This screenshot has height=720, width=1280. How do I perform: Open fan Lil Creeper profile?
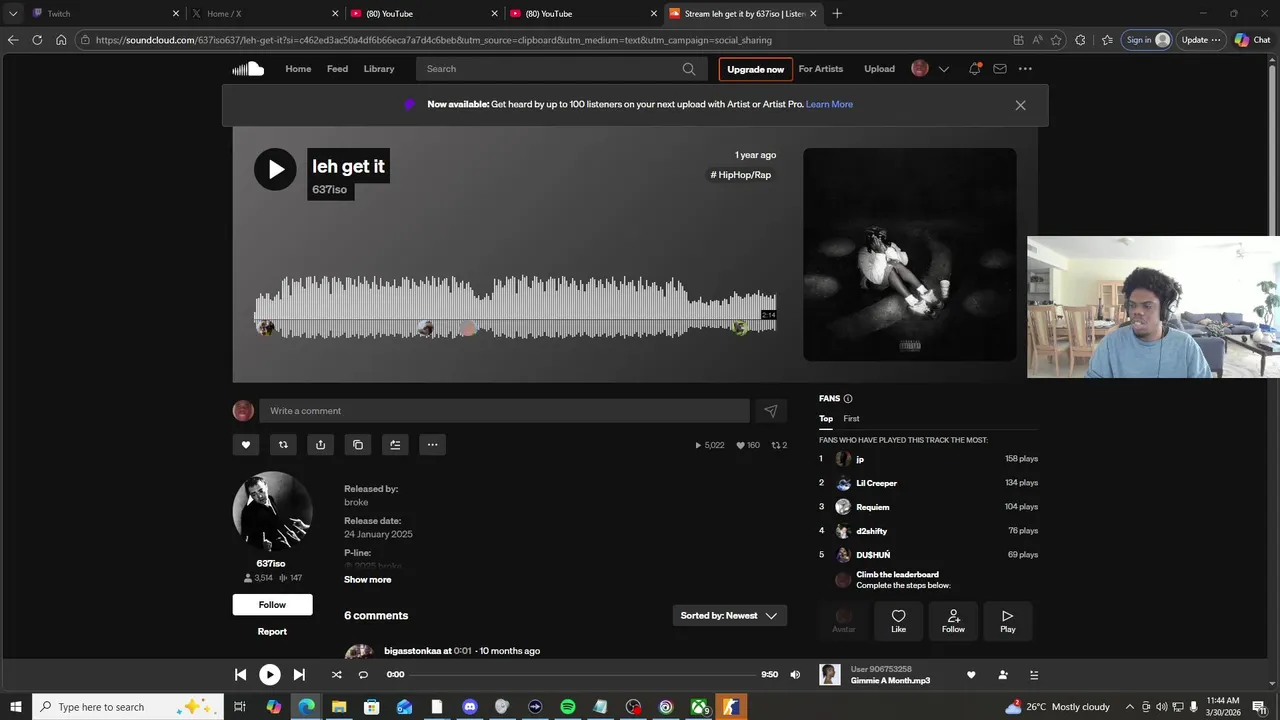(877, 483)
